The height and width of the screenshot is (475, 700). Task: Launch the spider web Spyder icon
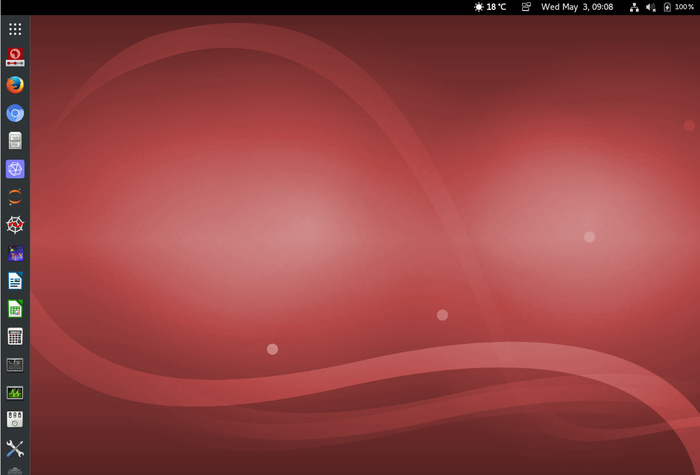pyautogui.click(x=15, y=225)
